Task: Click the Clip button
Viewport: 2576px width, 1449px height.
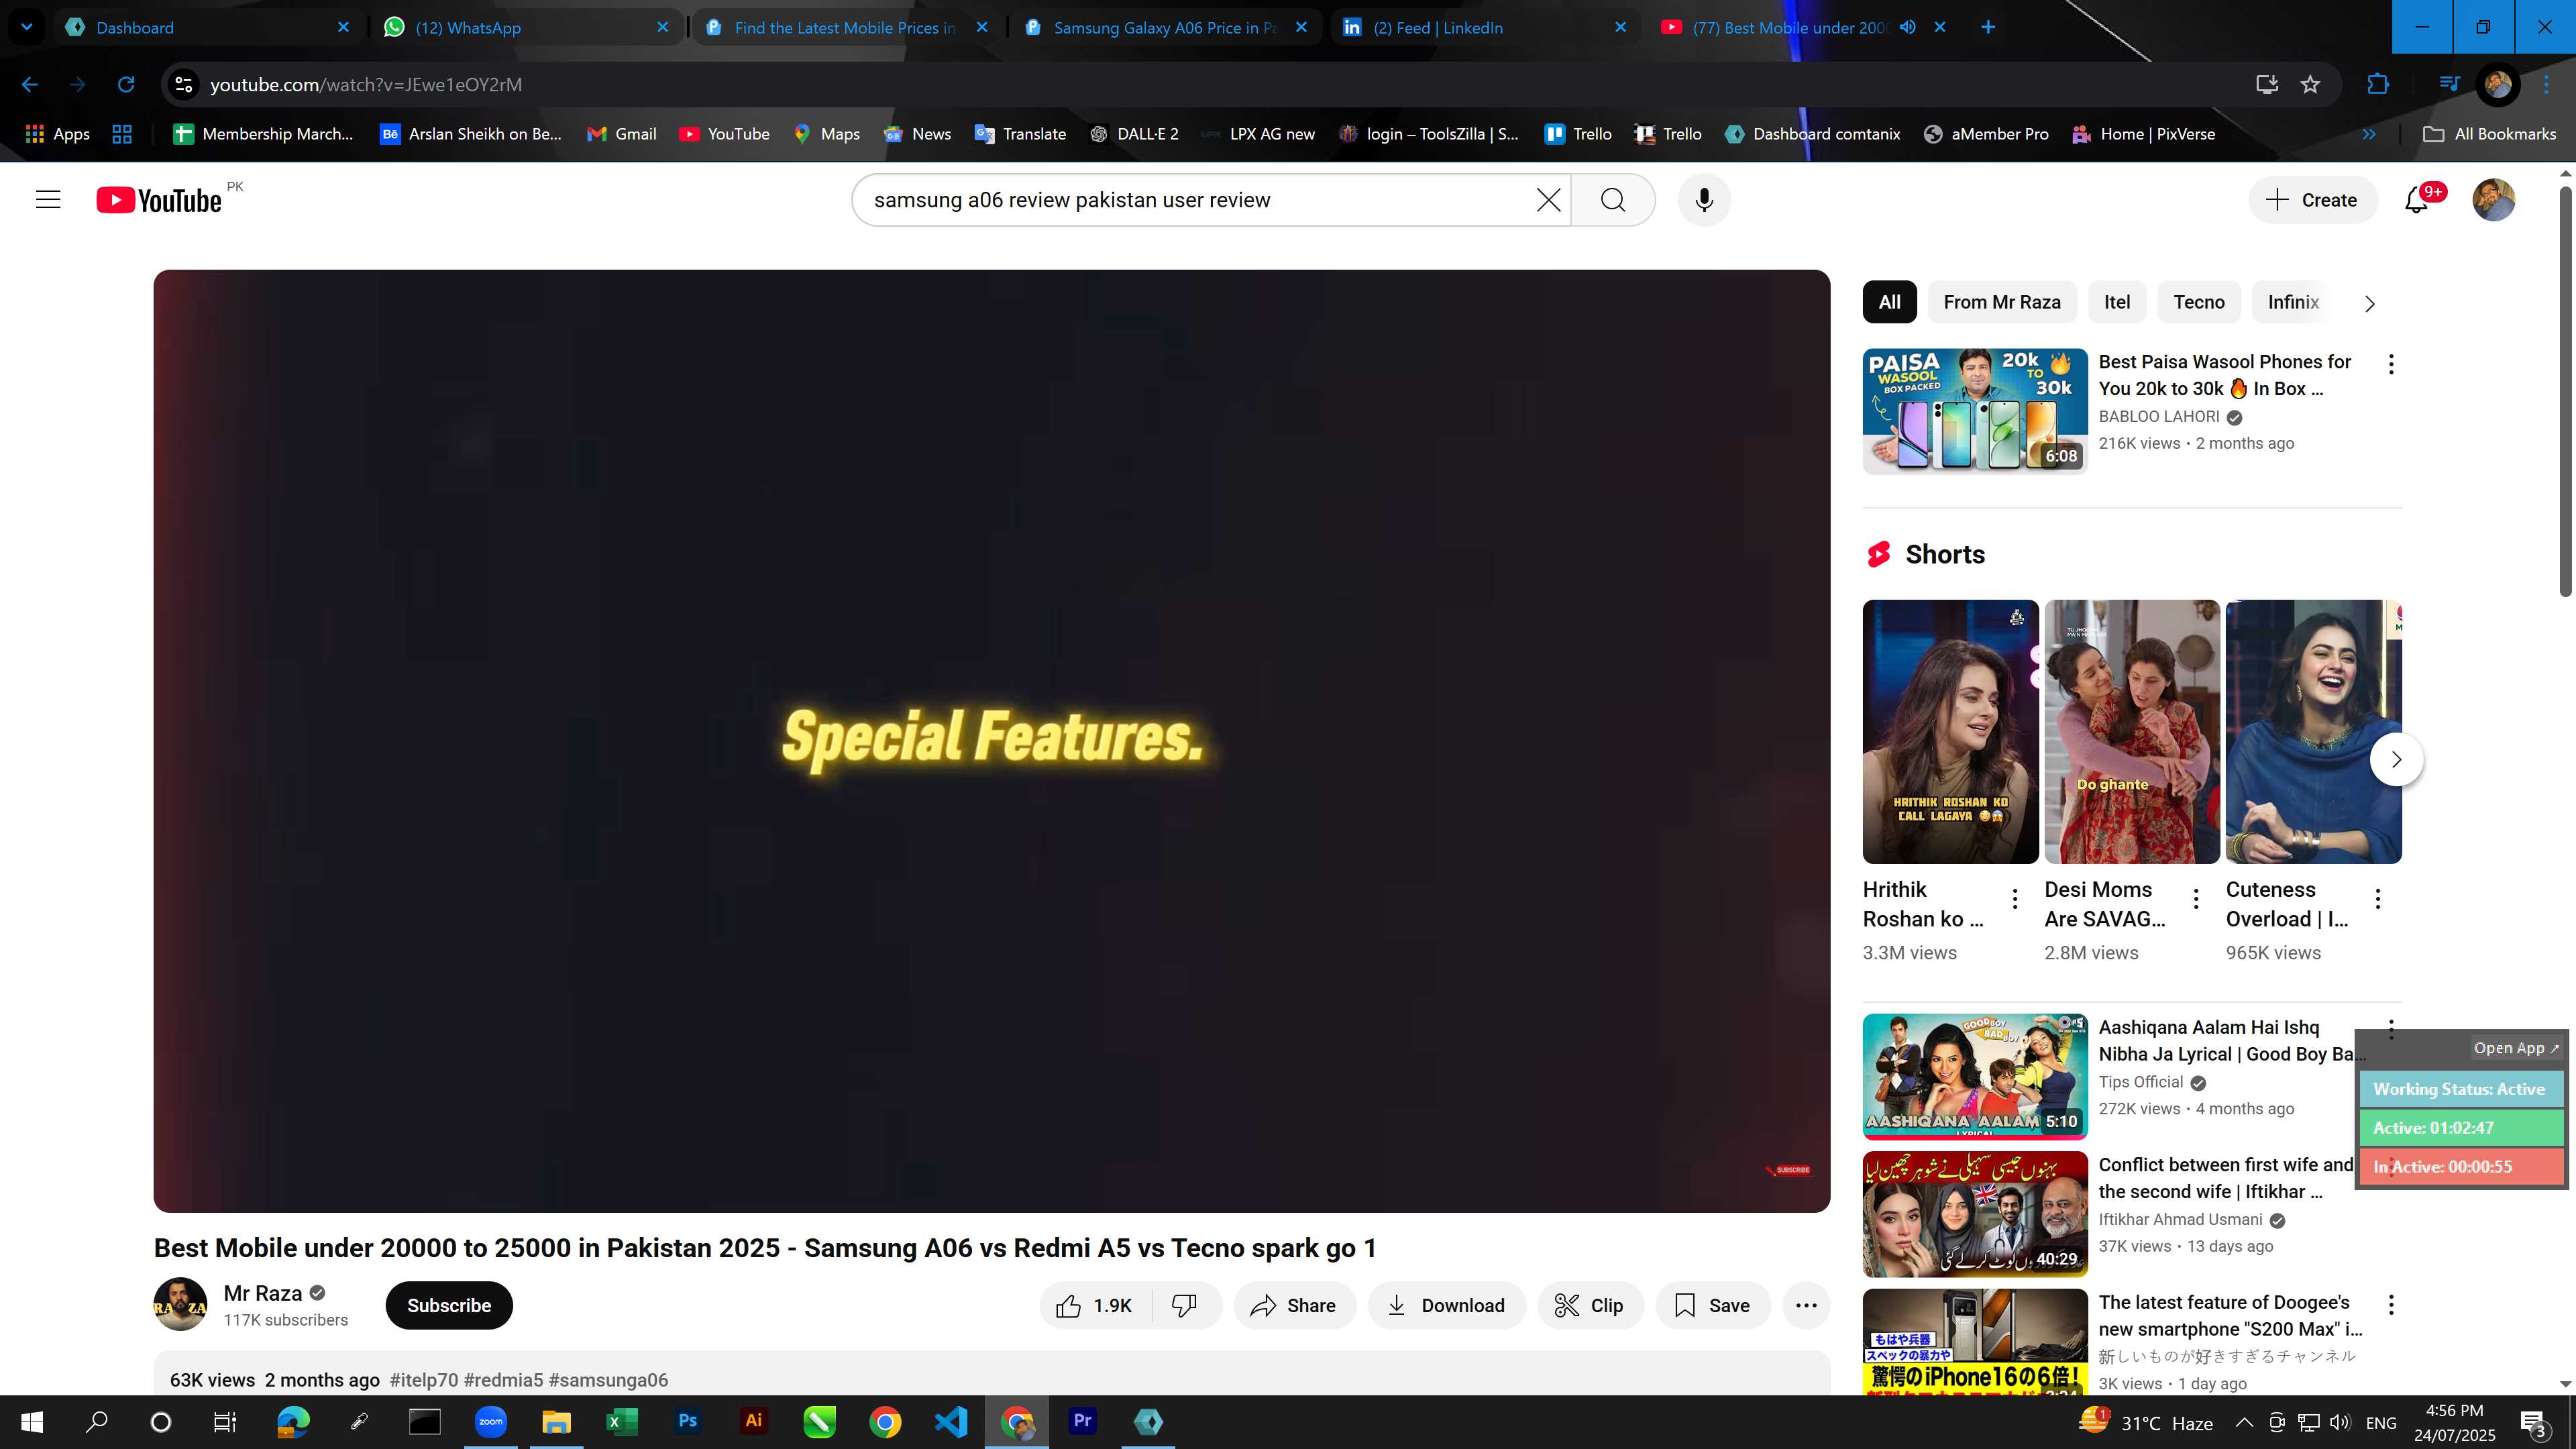Action: [x=1590, y=1306]
